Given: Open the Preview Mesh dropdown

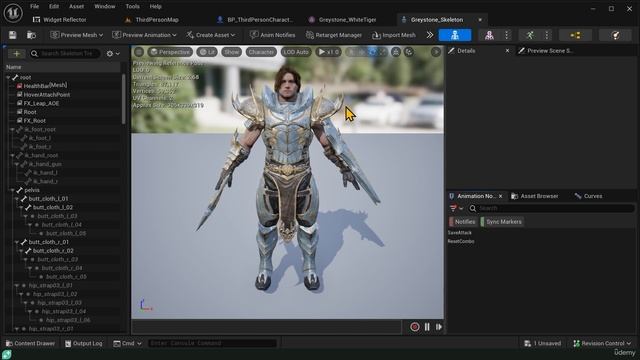Looking at the screenshot, I should pos(76,35).
